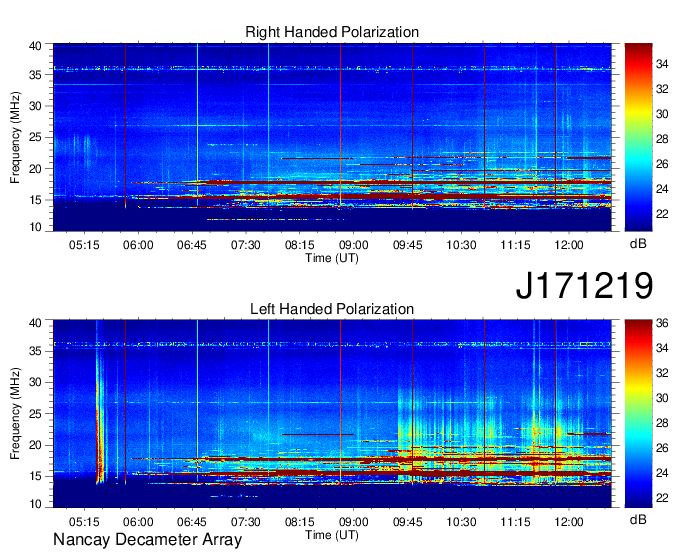Click the 10:30 time tick of the Right Handed plot
This screenshot has height=552, width=680.
[461, 245]
